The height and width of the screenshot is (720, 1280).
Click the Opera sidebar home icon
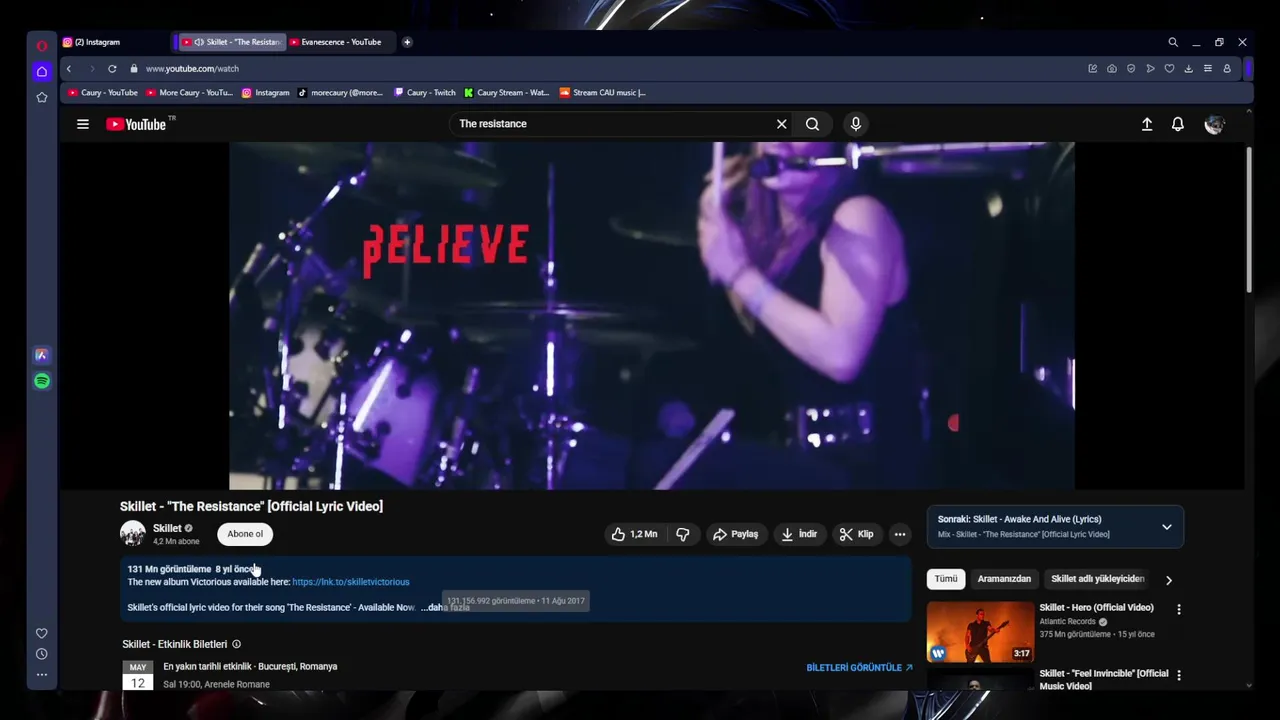click(41, 71)
